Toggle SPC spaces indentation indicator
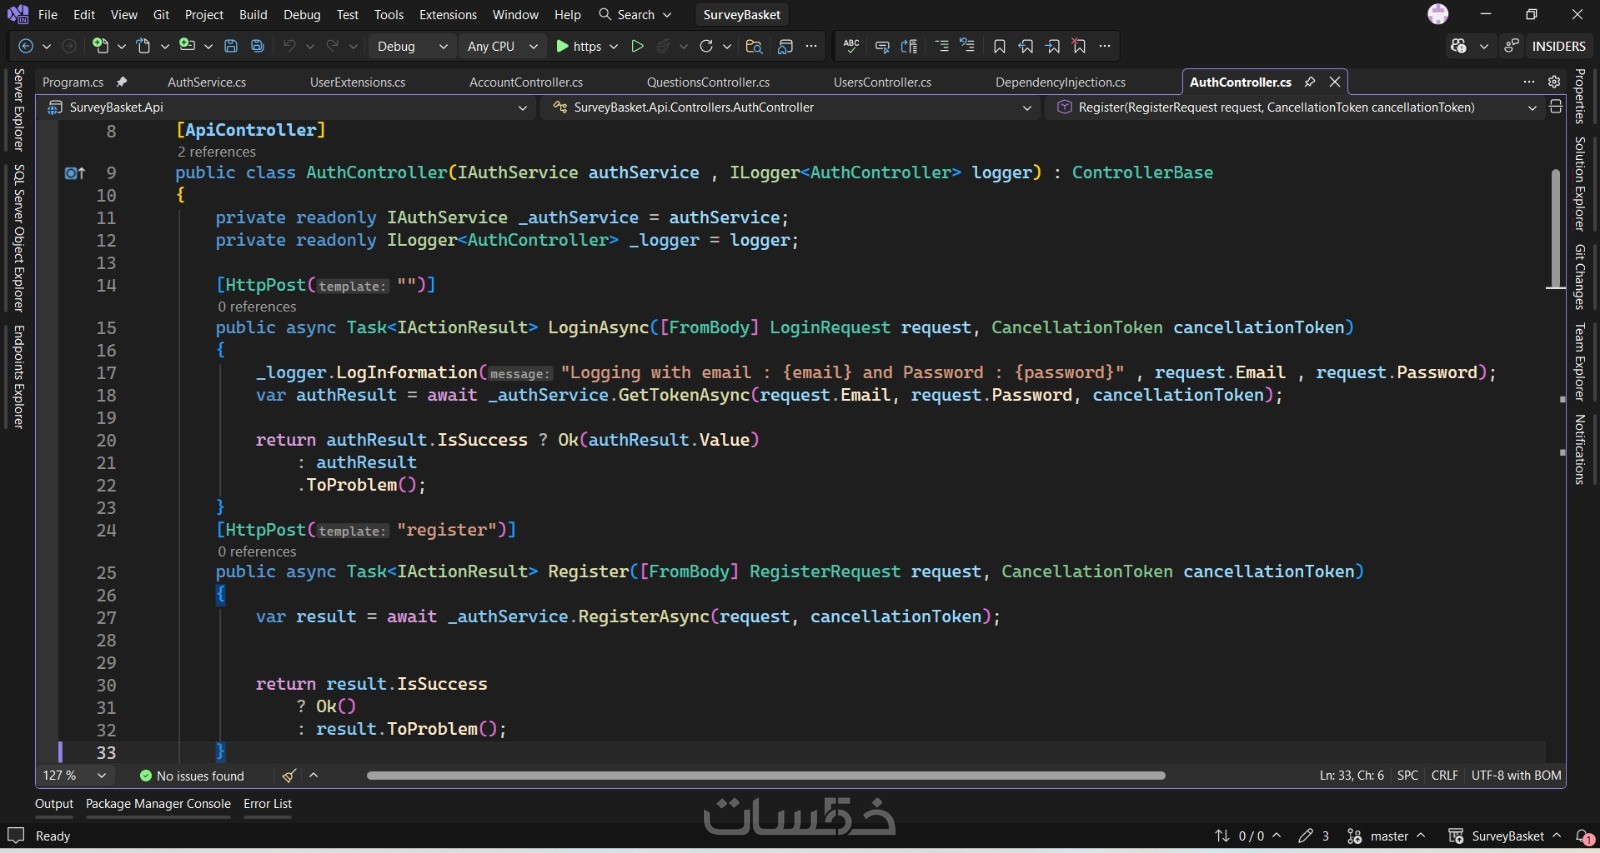The height and width of the screenshot is (853, 1600). 1407,776
